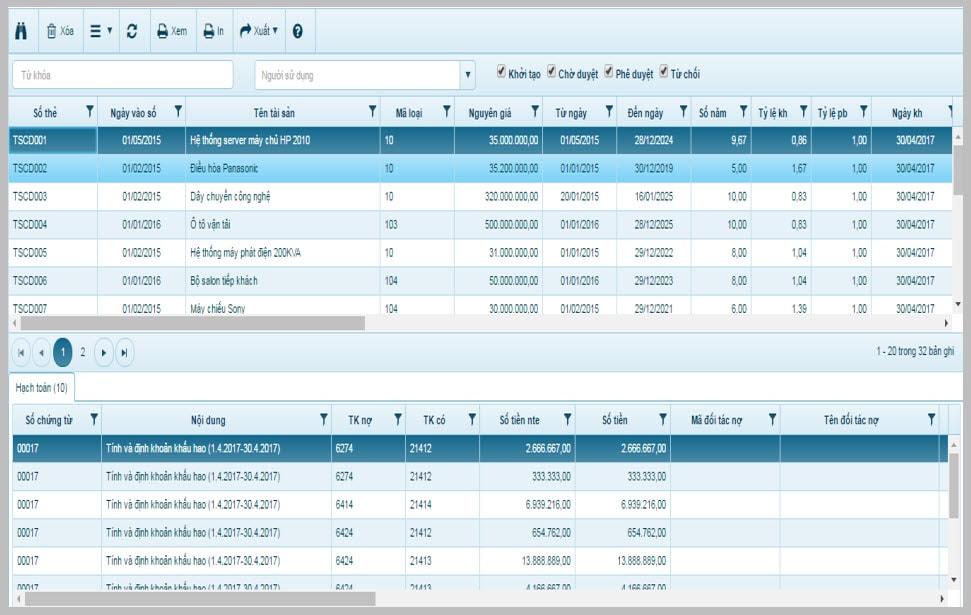
Task: Sort by Tên tài sản column header
Action: pos(274,113)
